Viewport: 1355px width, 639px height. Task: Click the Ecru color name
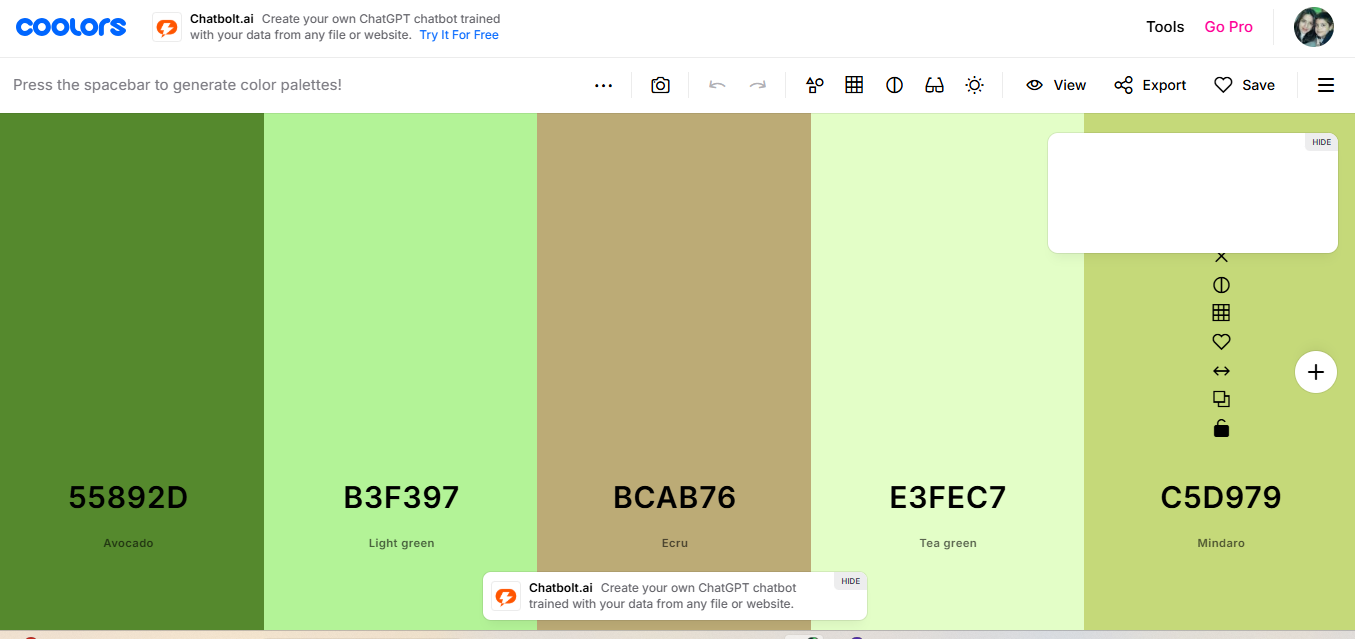click(x=675, y=543)
